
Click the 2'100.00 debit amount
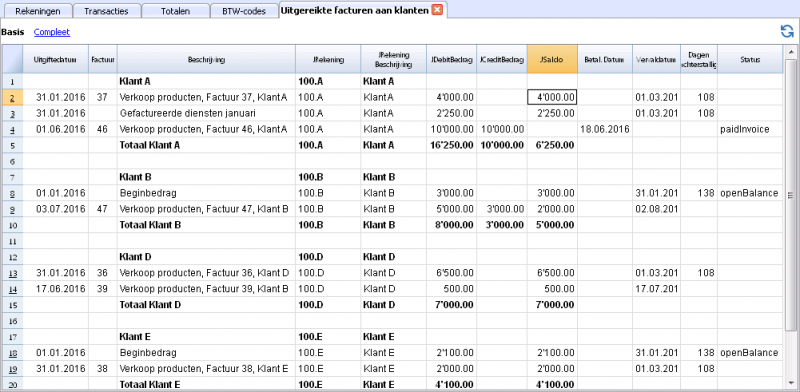click(x=455, y=352)
